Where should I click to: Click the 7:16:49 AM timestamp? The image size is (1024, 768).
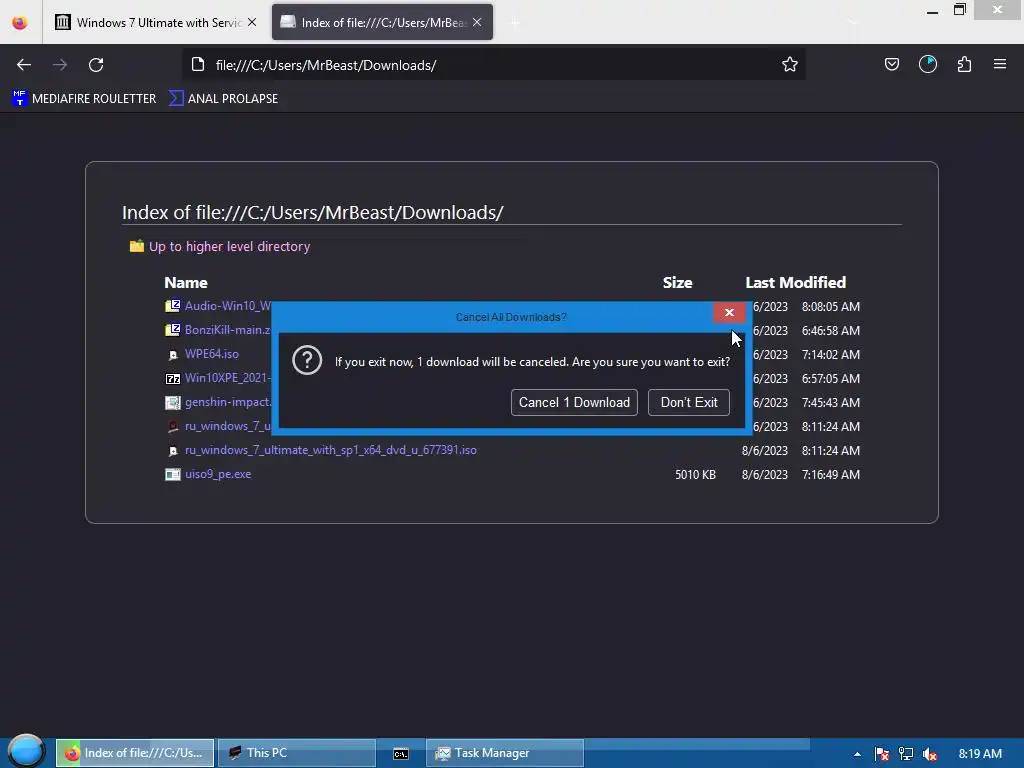(831, 475)
